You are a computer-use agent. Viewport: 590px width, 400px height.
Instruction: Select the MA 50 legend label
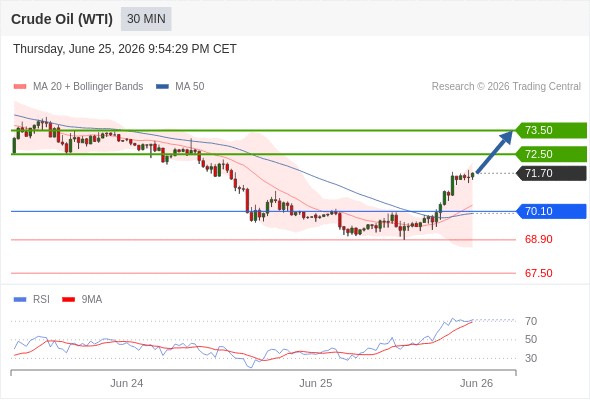pos(190,87)
